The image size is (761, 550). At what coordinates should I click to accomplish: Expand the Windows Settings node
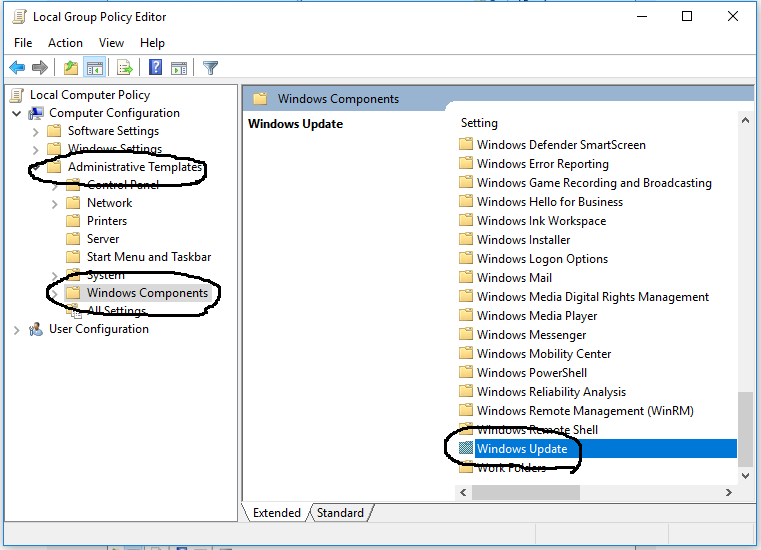(35, 150)
